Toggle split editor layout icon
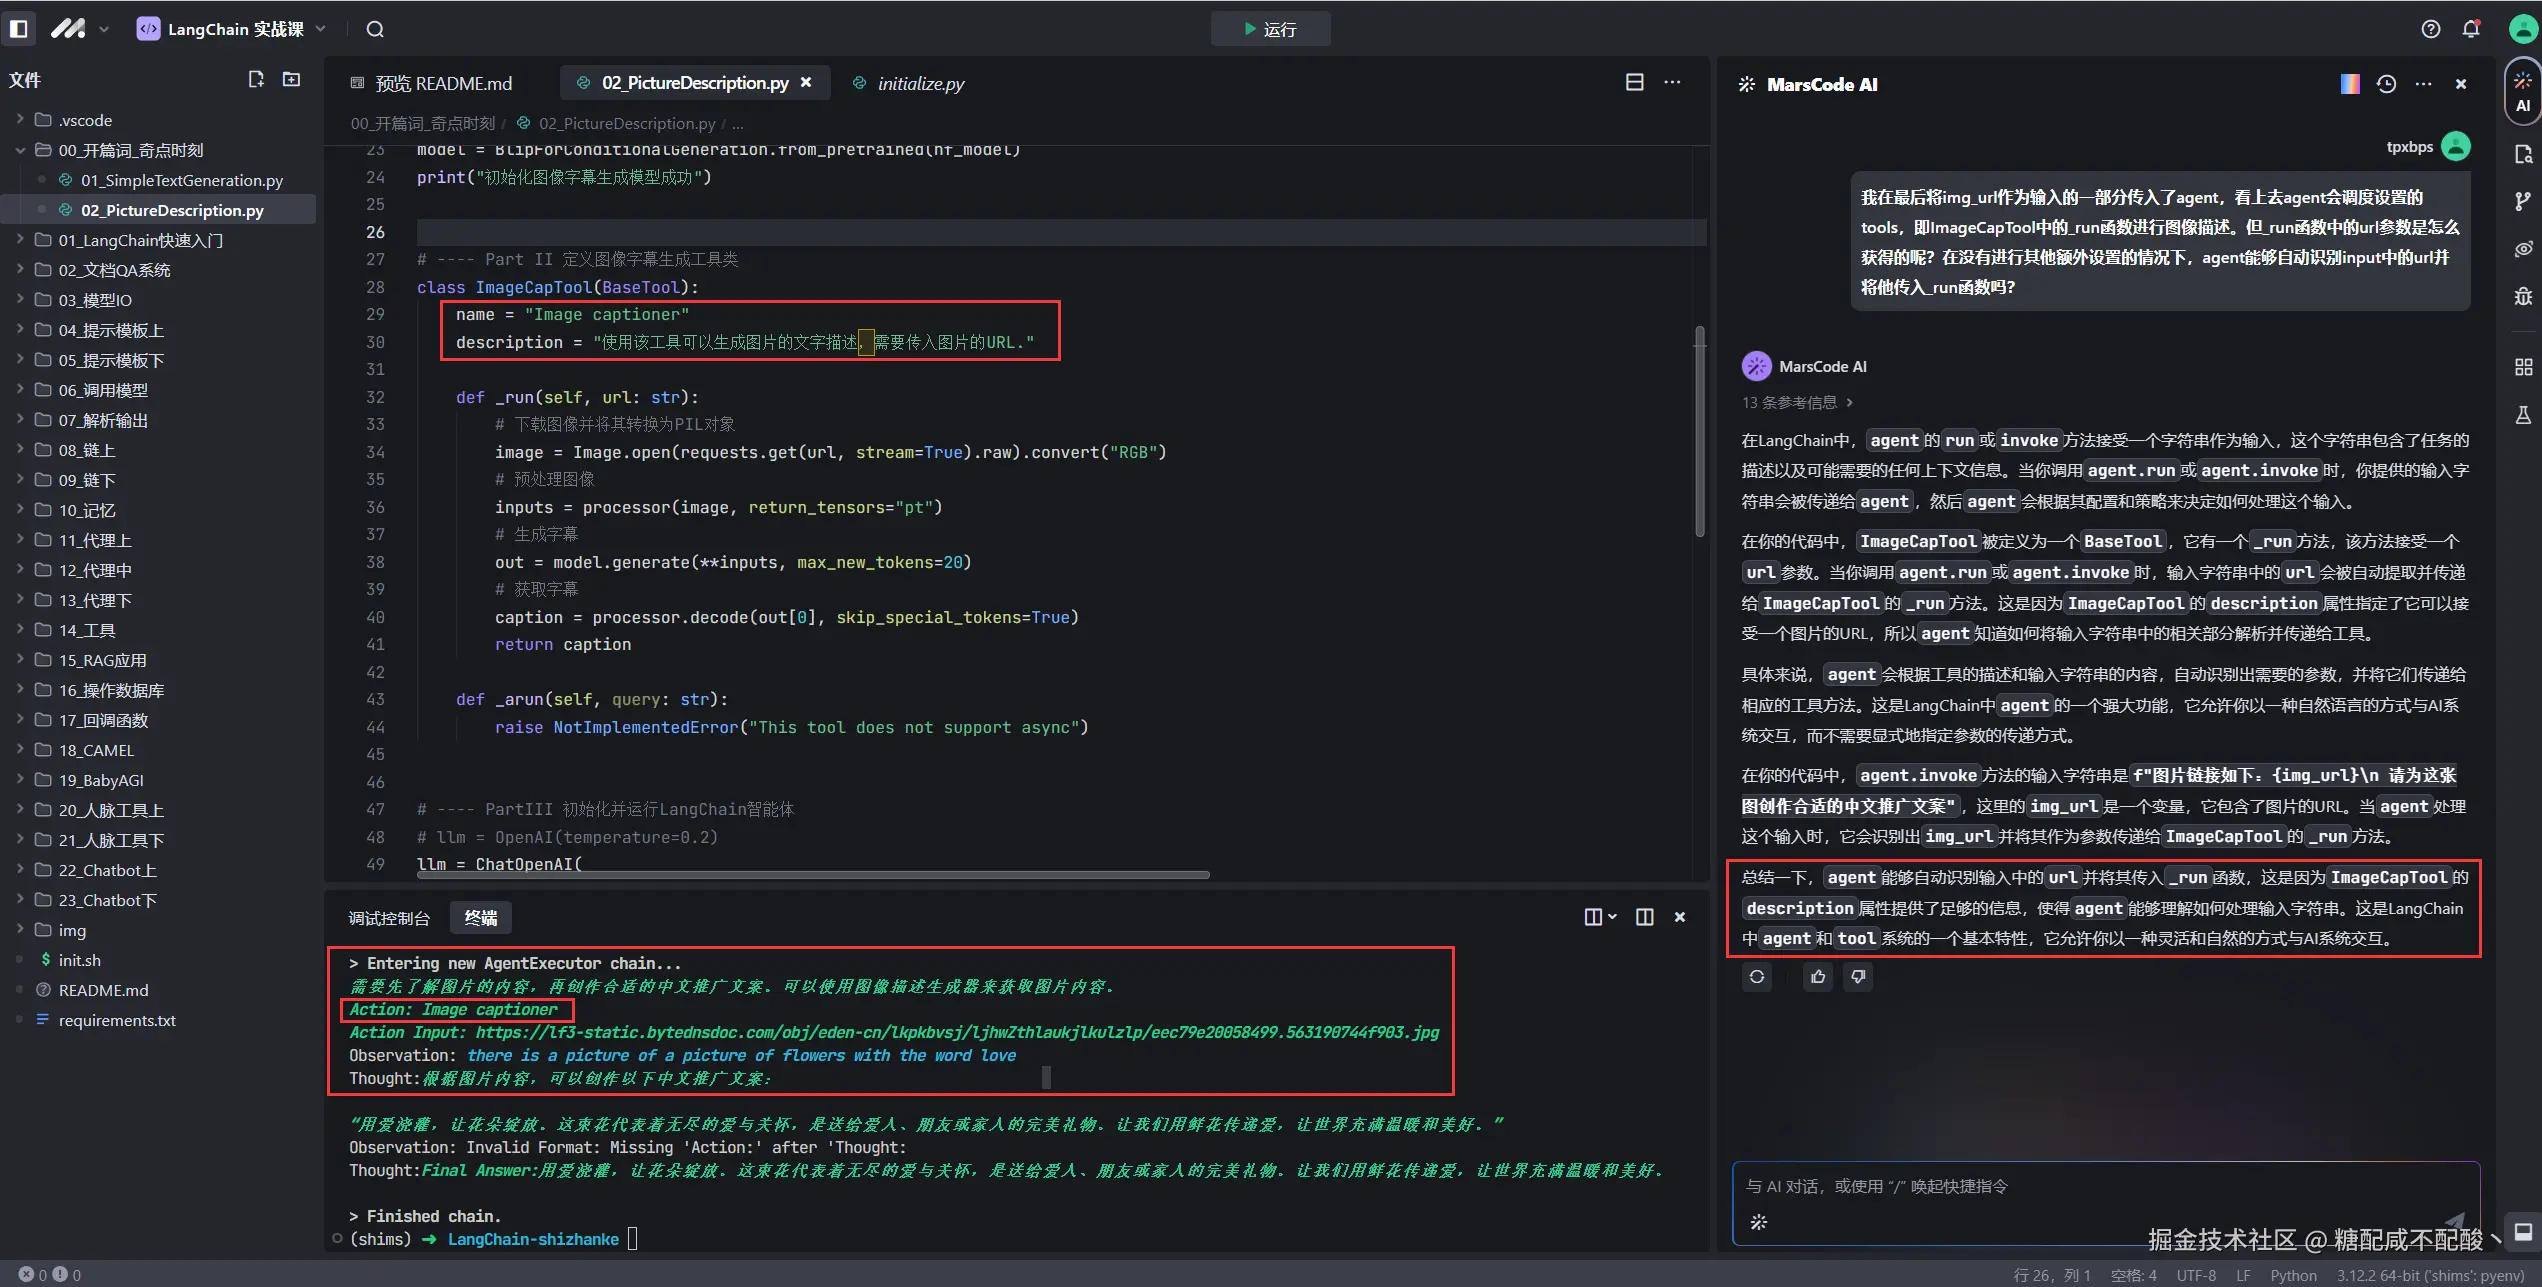2542x1287 pixels. coord(1634,82)
